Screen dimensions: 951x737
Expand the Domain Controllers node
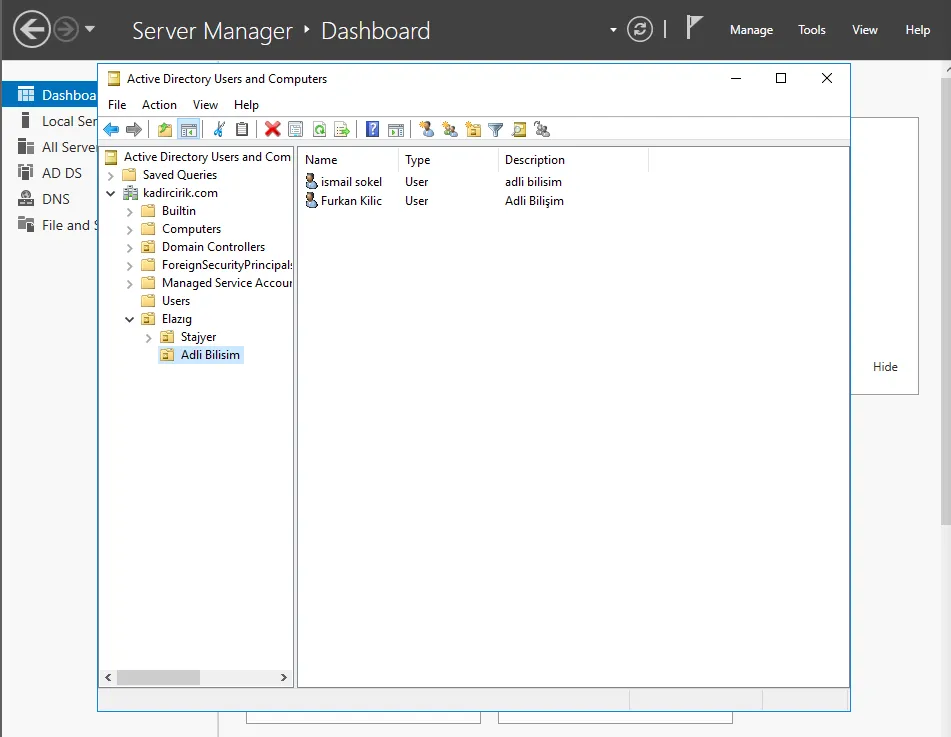coord(129,248)
